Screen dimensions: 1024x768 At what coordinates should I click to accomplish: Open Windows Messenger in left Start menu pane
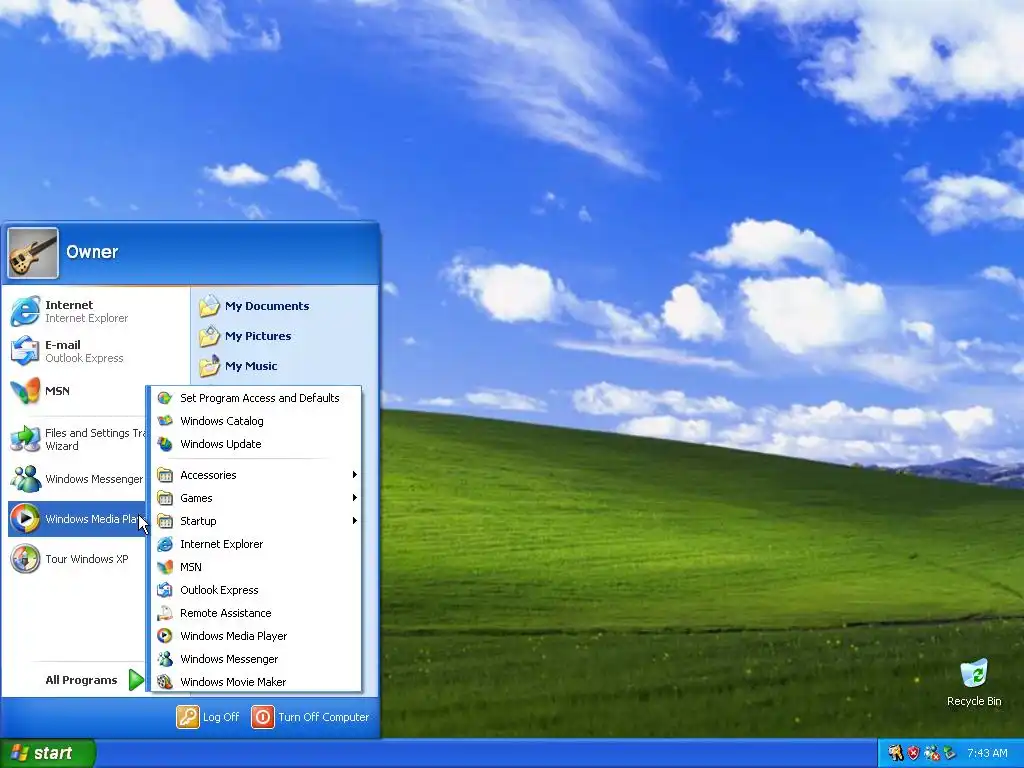(x=76, y=479)
